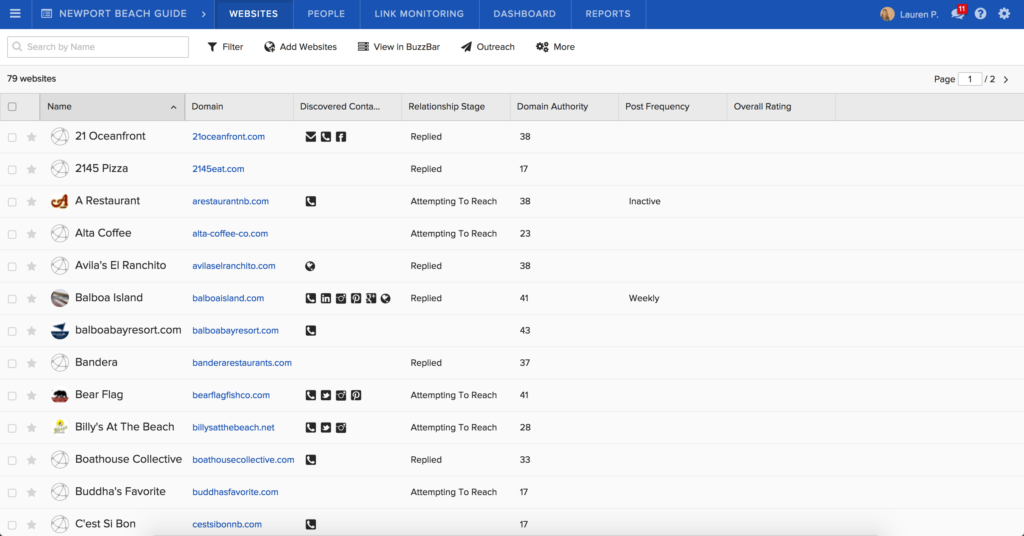Sort by Post Frequency column
1024x536 pixels.
coord(673,106)
